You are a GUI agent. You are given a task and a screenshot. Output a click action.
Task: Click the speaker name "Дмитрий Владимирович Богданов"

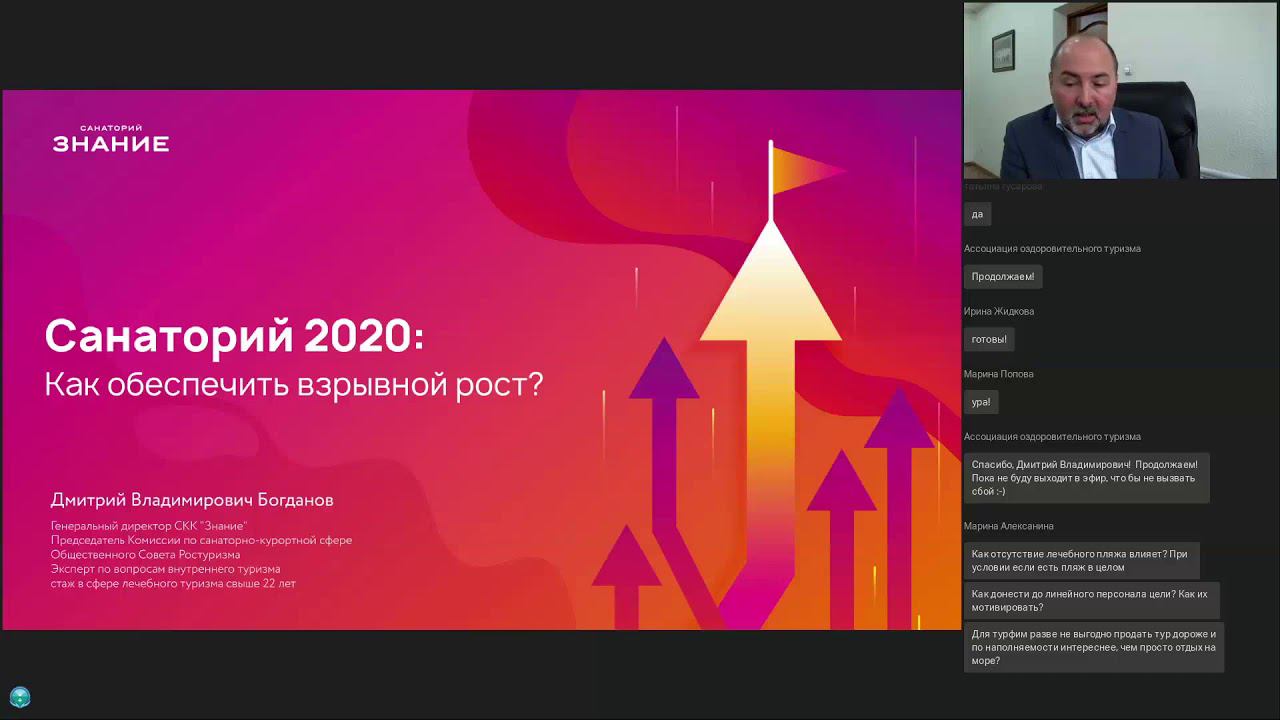(x=192, y=500)
